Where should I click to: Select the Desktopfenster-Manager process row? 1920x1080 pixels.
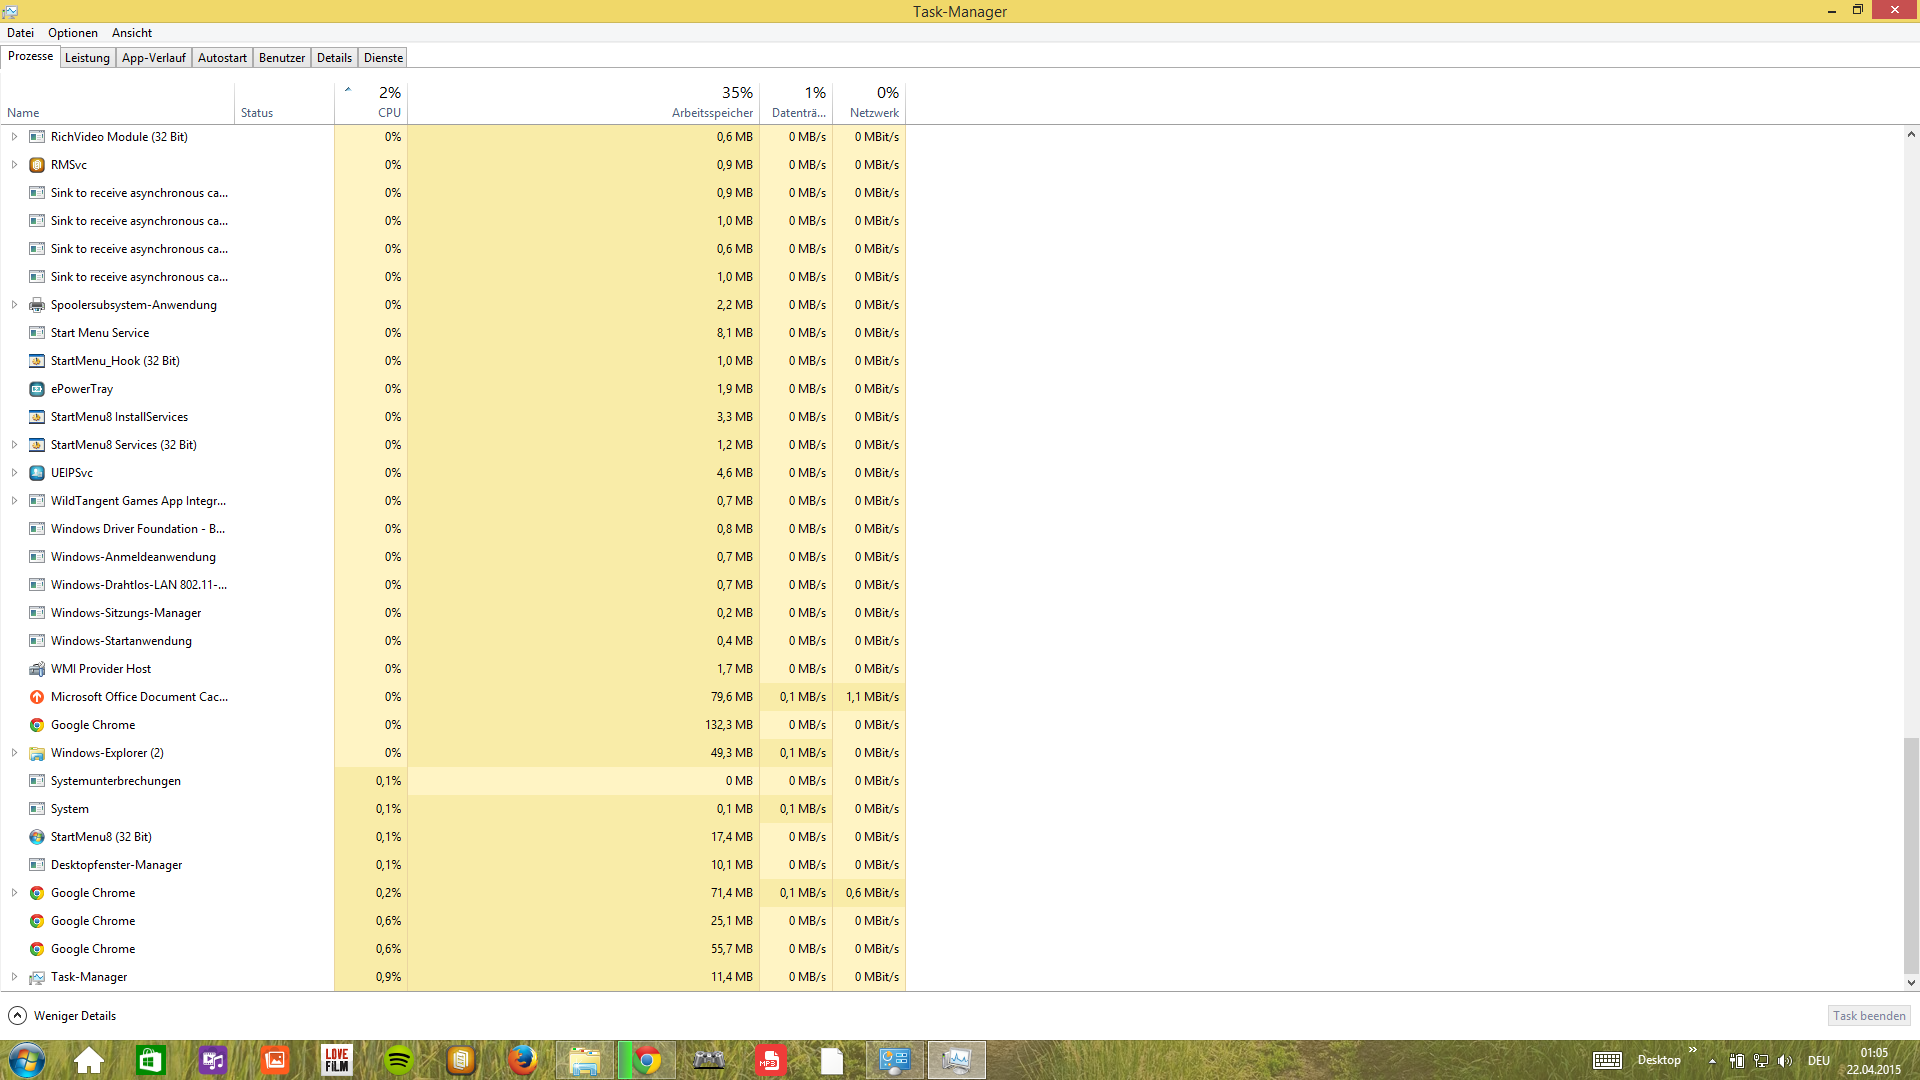116,865
